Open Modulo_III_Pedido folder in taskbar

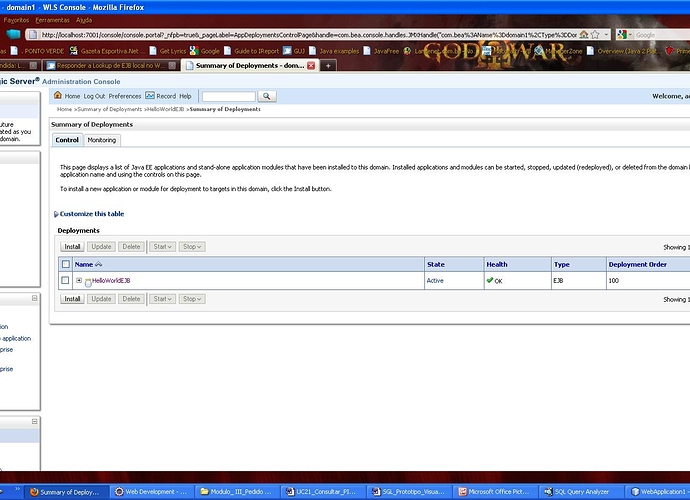pos(236,492)
